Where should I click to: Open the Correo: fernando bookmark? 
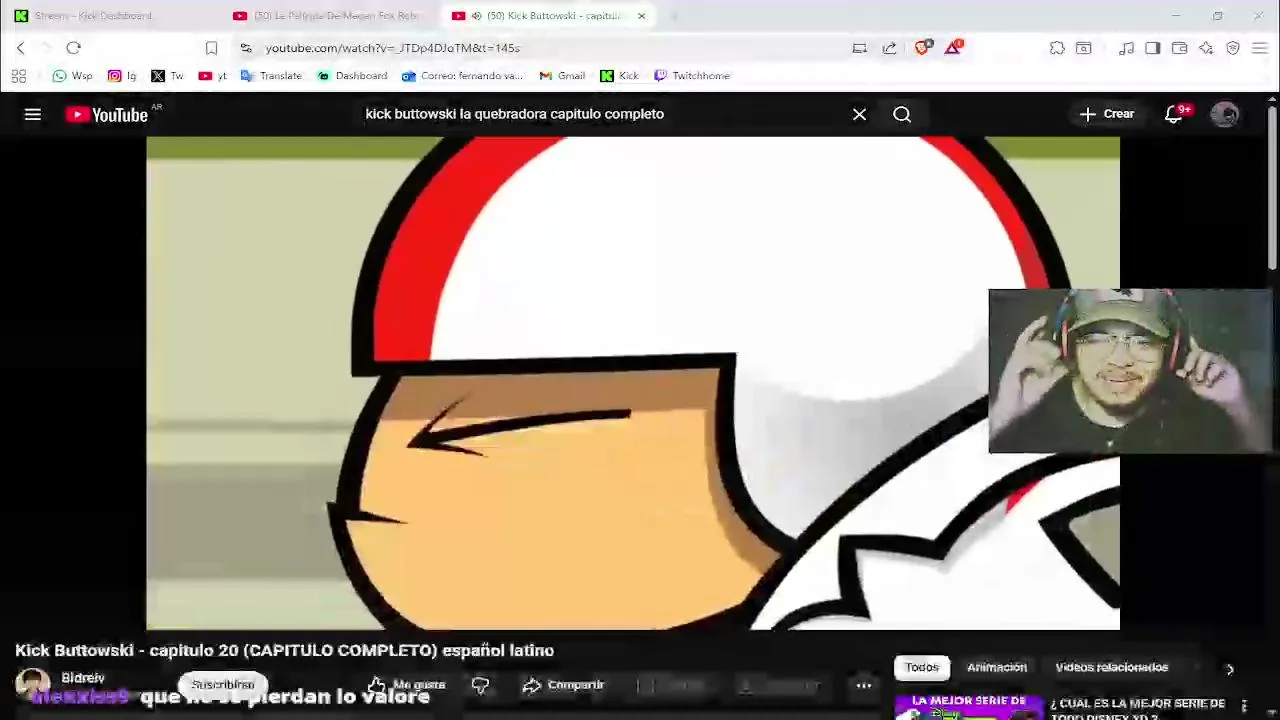(x=462, y=76)
